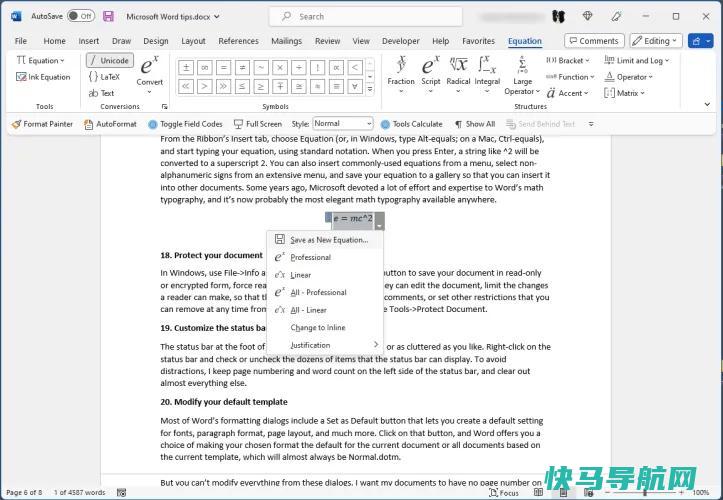Insert the greater-than-or-equal symbol
The width and height of the screenshot is (723, 500).
261,86
